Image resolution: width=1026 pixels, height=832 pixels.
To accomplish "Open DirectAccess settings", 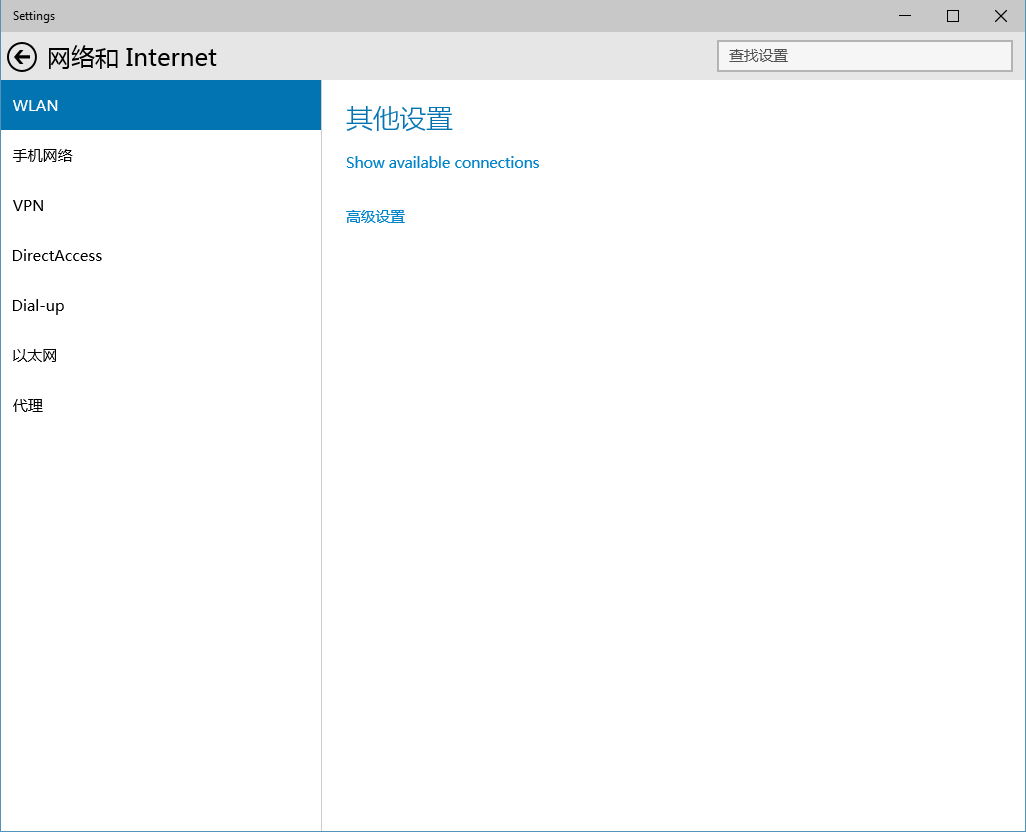I will (161, 256).
